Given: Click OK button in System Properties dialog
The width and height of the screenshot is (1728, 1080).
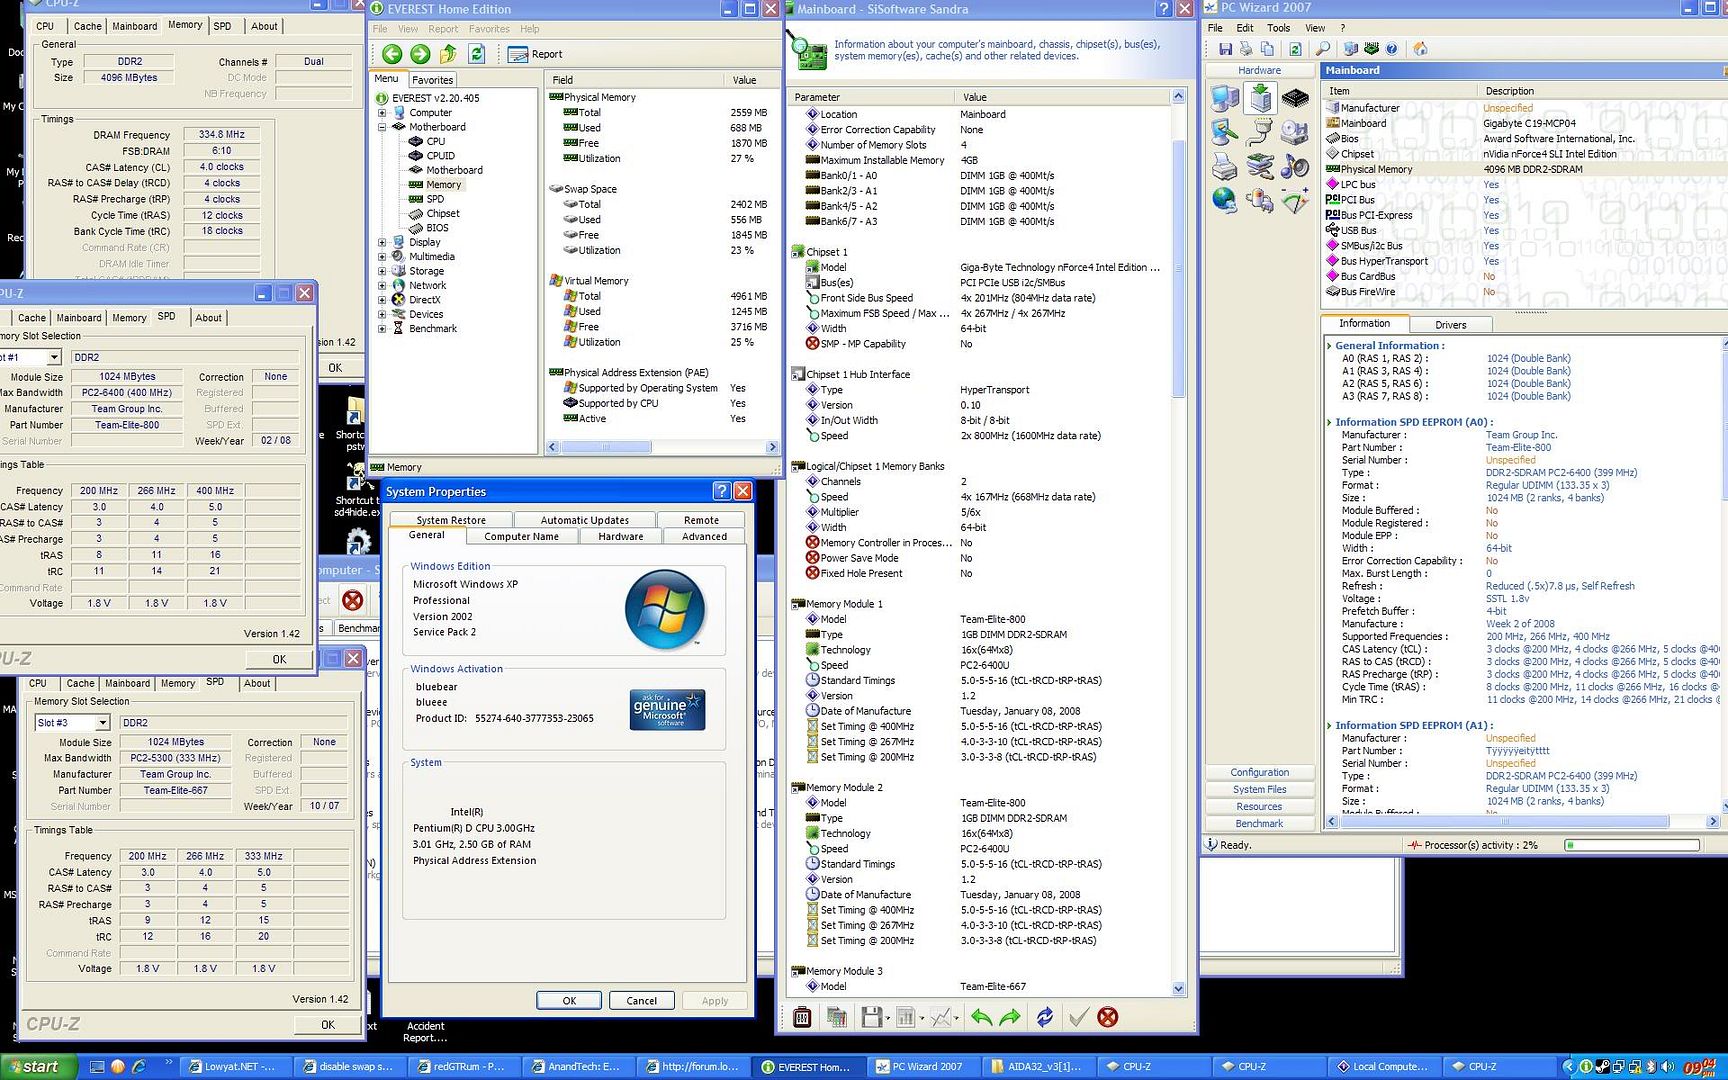Looking at the screenshot, I should 568,1001.
